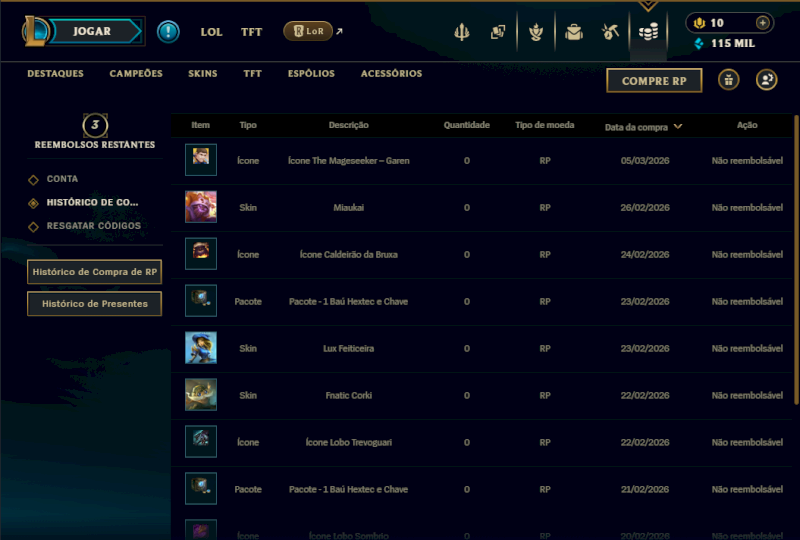Click the Miaukai skin thumbnail
800x540 pixels.
(201, 207)
